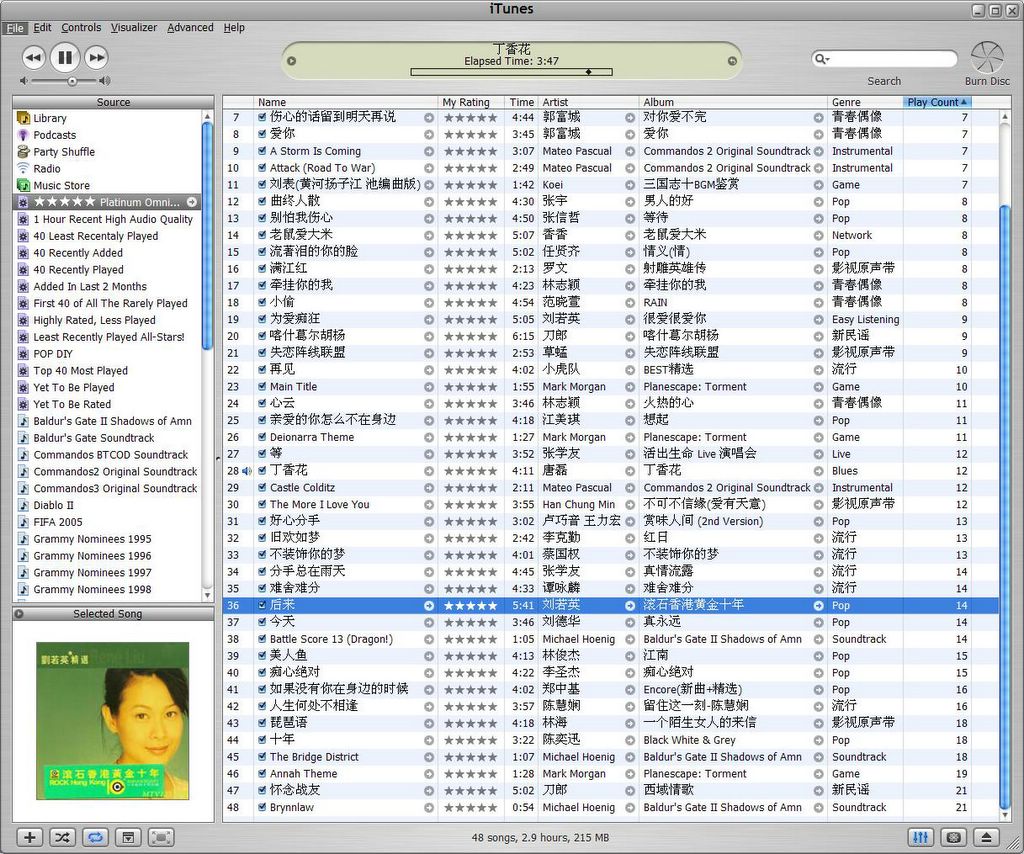Pause playback with the pause button
This screenshot has width=1024, height=854.
point(65,57)
